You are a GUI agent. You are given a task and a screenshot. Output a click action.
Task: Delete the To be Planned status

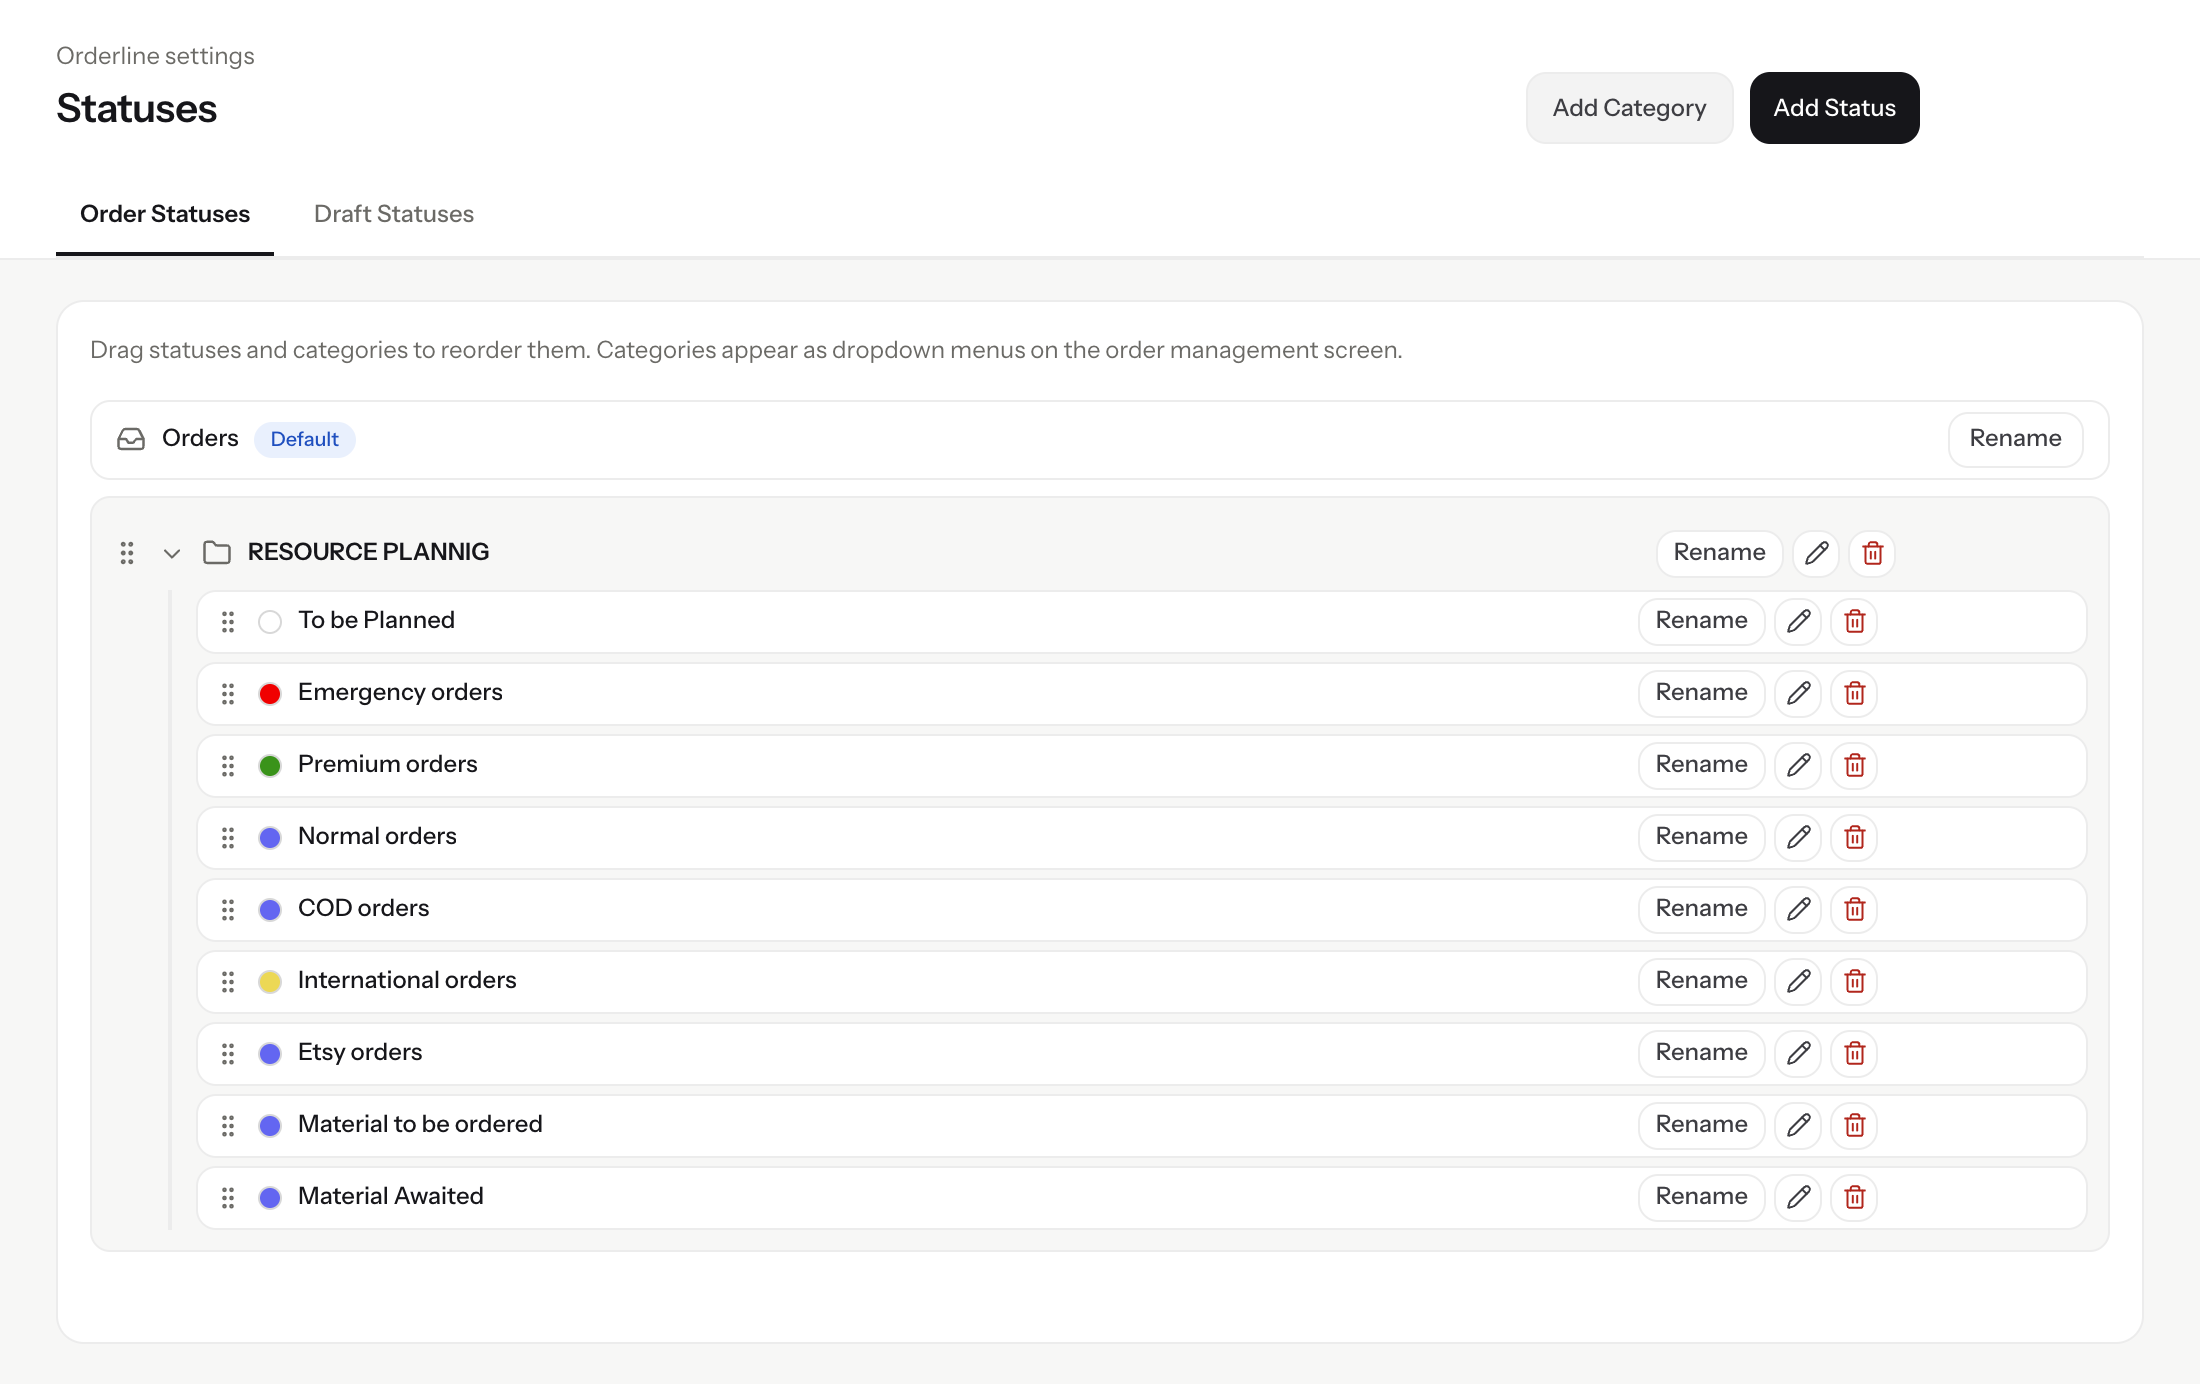[1854, 621]
